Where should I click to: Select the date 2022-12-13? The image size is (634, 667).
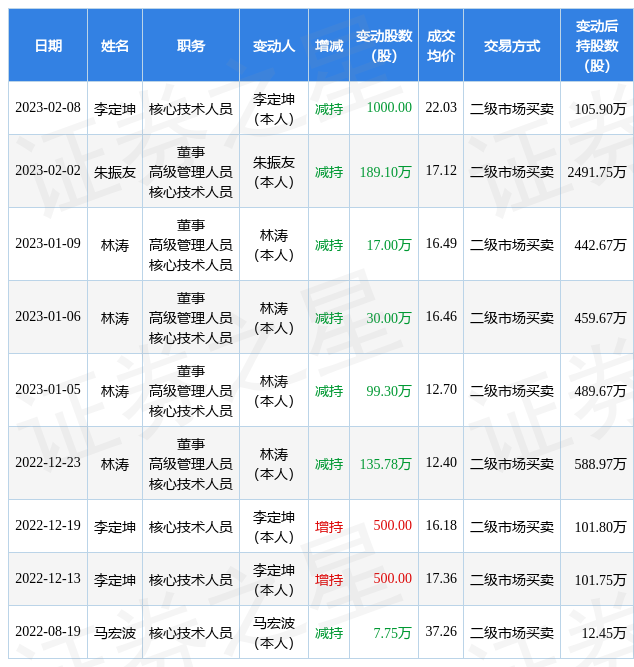(48, 579)
